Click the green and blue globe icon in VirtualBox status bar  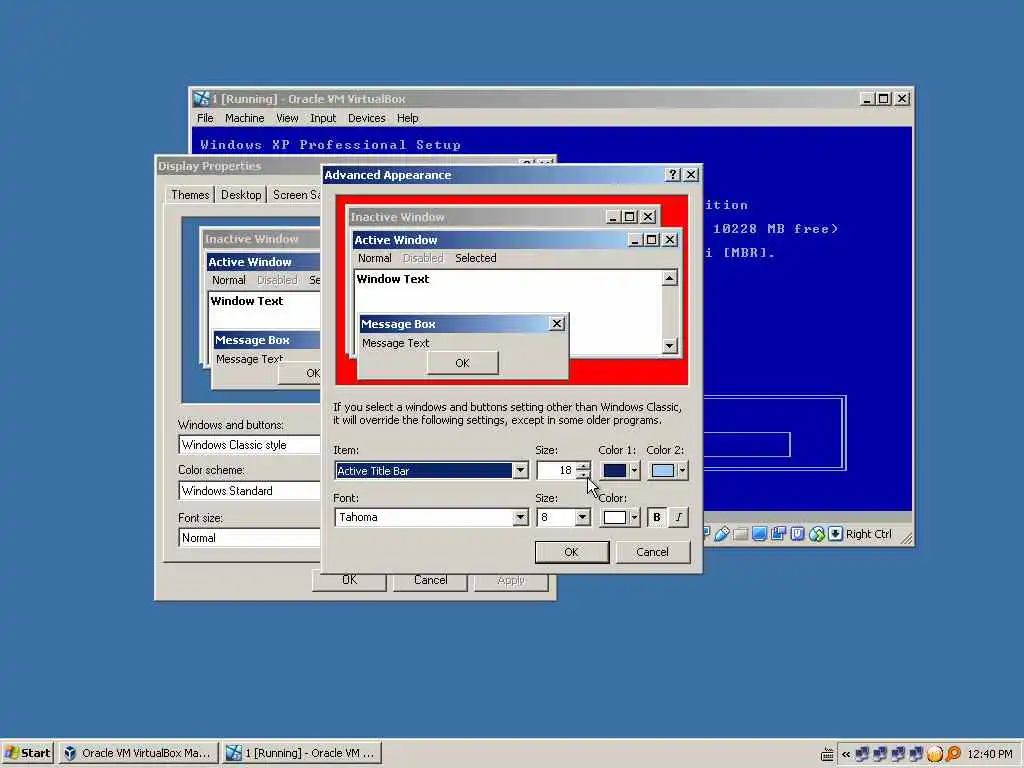(816, 534)
